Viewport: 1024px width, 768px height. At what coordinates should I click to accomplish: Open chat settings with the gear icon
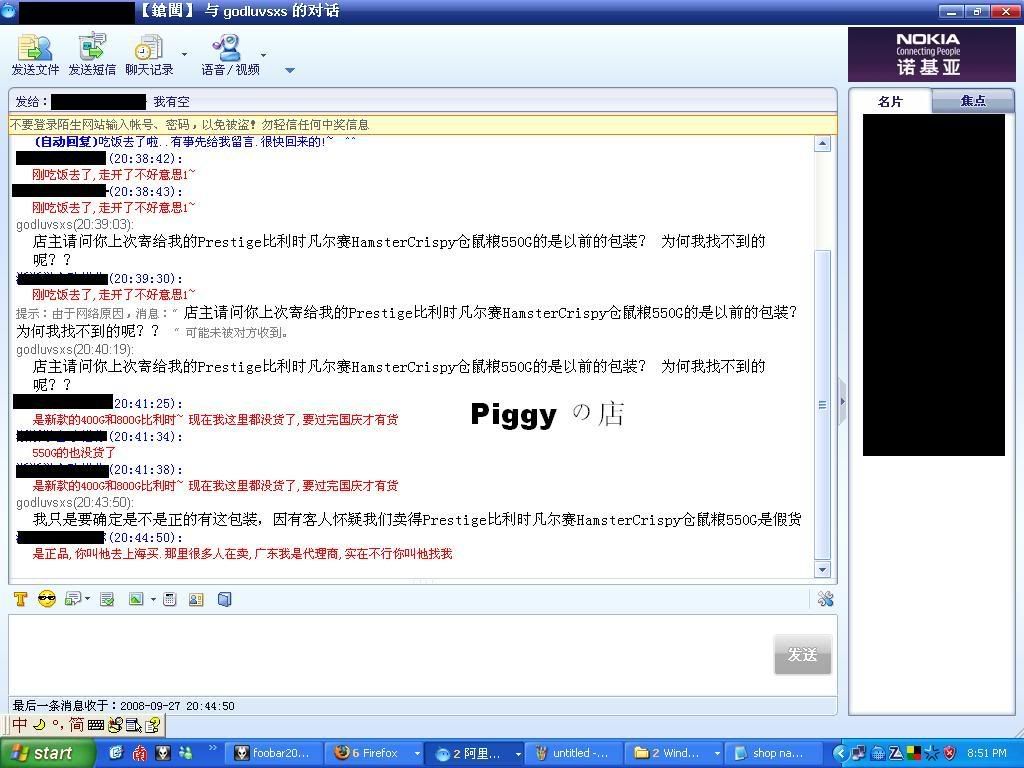pos(827,599)
